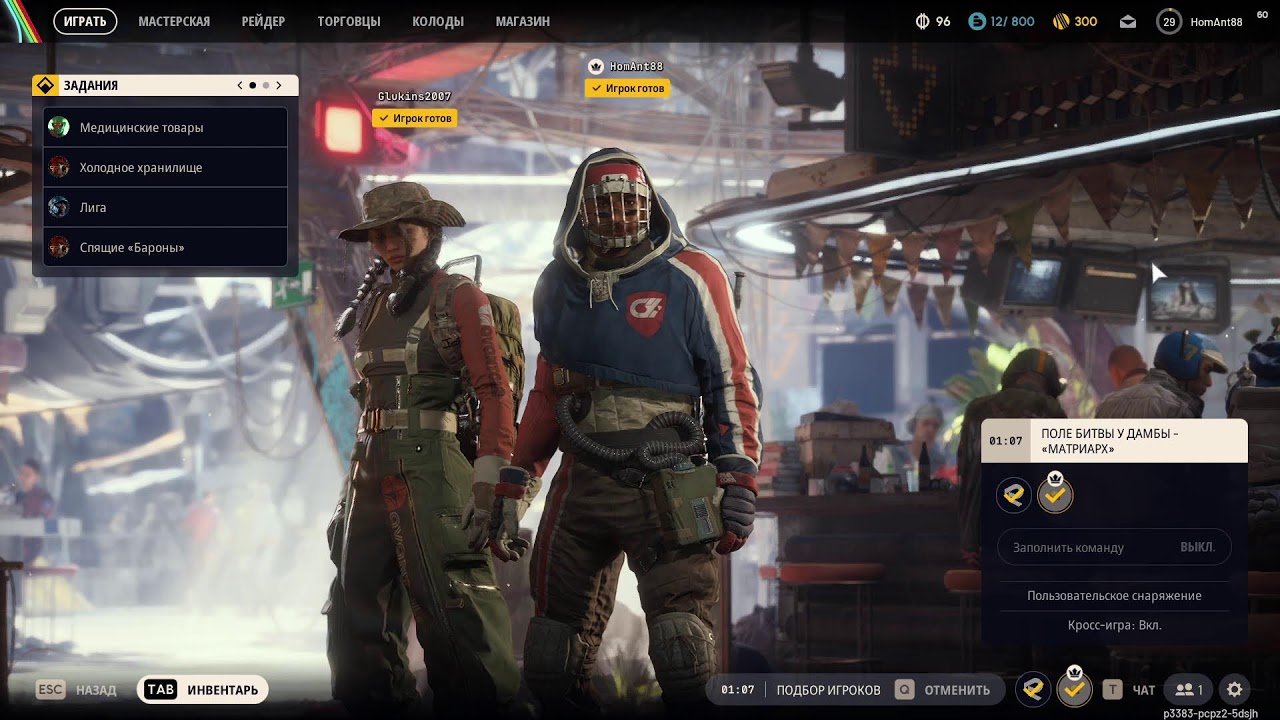The width and height of the screenshot is (1280, 720).
Task: Click the ПОЛЕ БИТВЫ У ДАМБЫ map title
Action: (x=1110, y=441)
